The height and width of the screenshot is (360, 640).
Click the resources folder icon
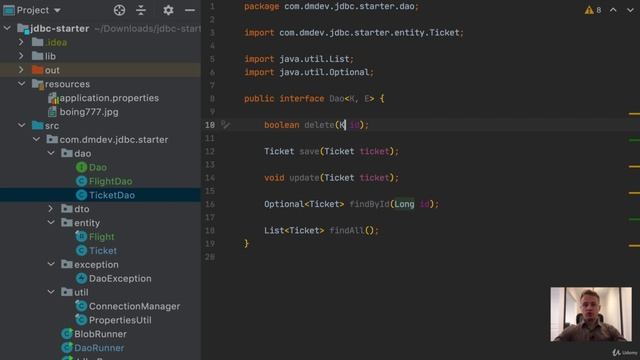[38, 84]
